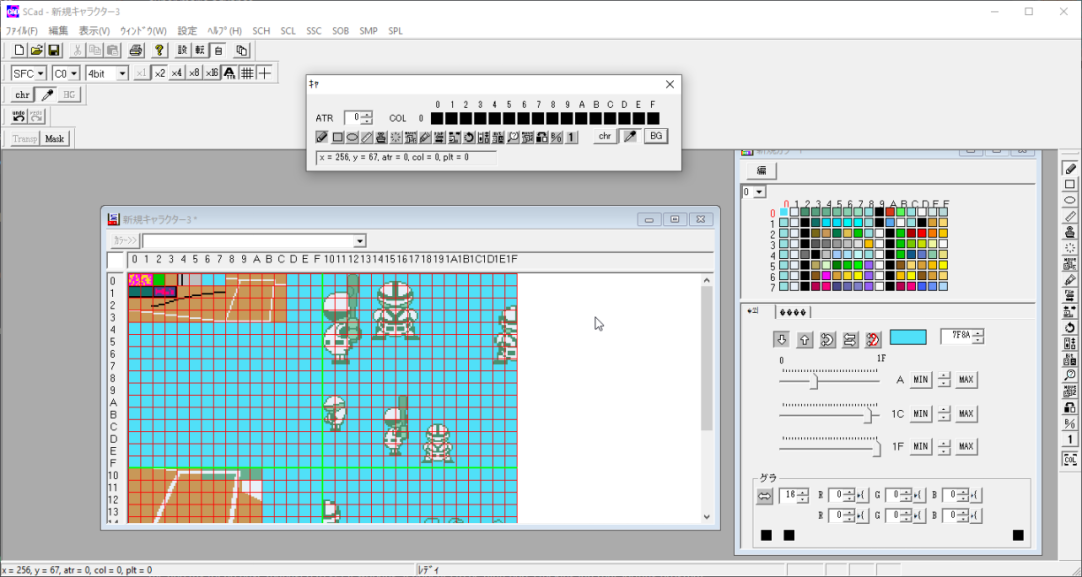This screenshot has height=577, width=1082.
Task: Click the up arrow button in palette panel
Action: click(x=805, y=339)
